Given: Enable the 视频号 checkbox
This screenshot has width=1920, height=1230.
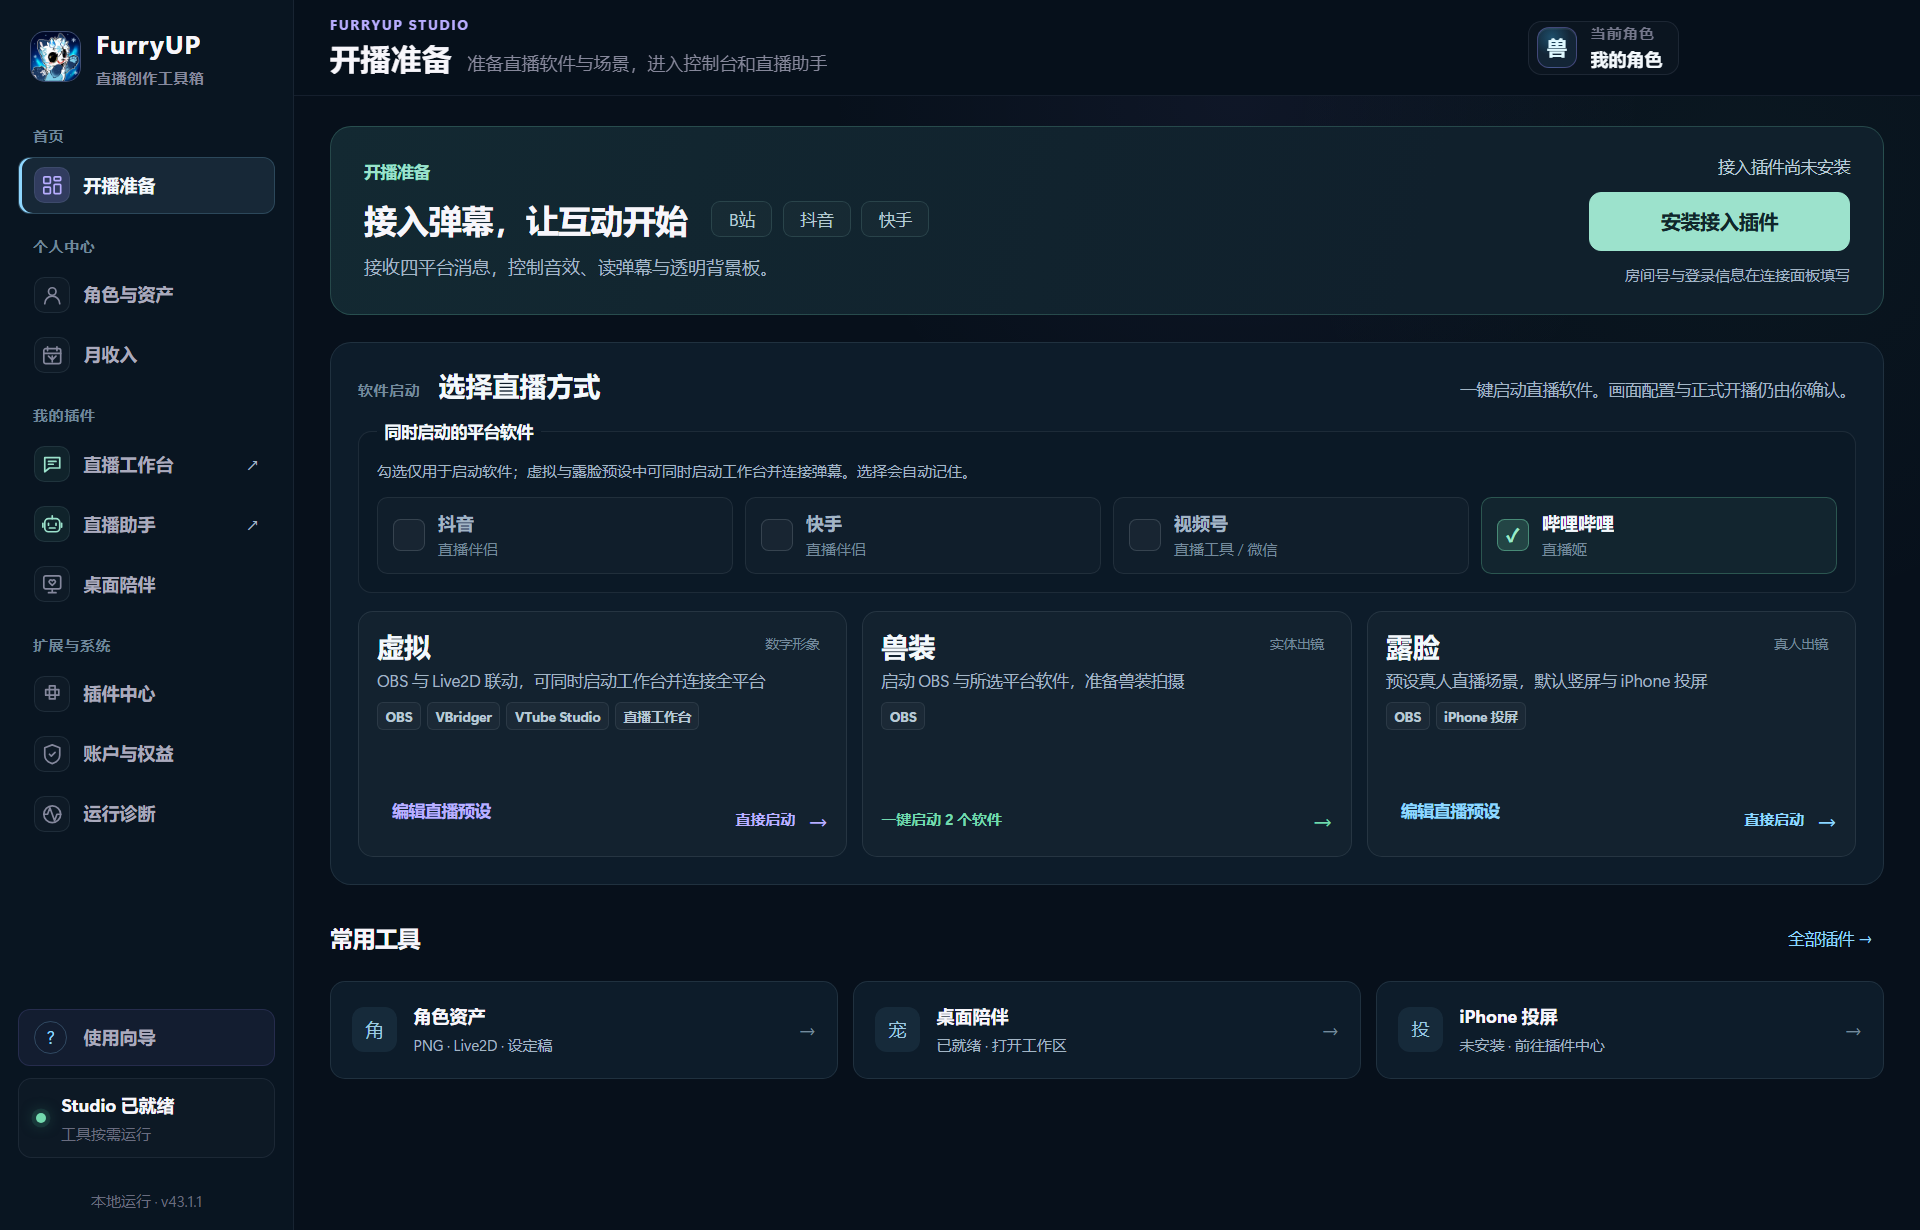Looking at the screenshot, I should tap(1145, 535).
